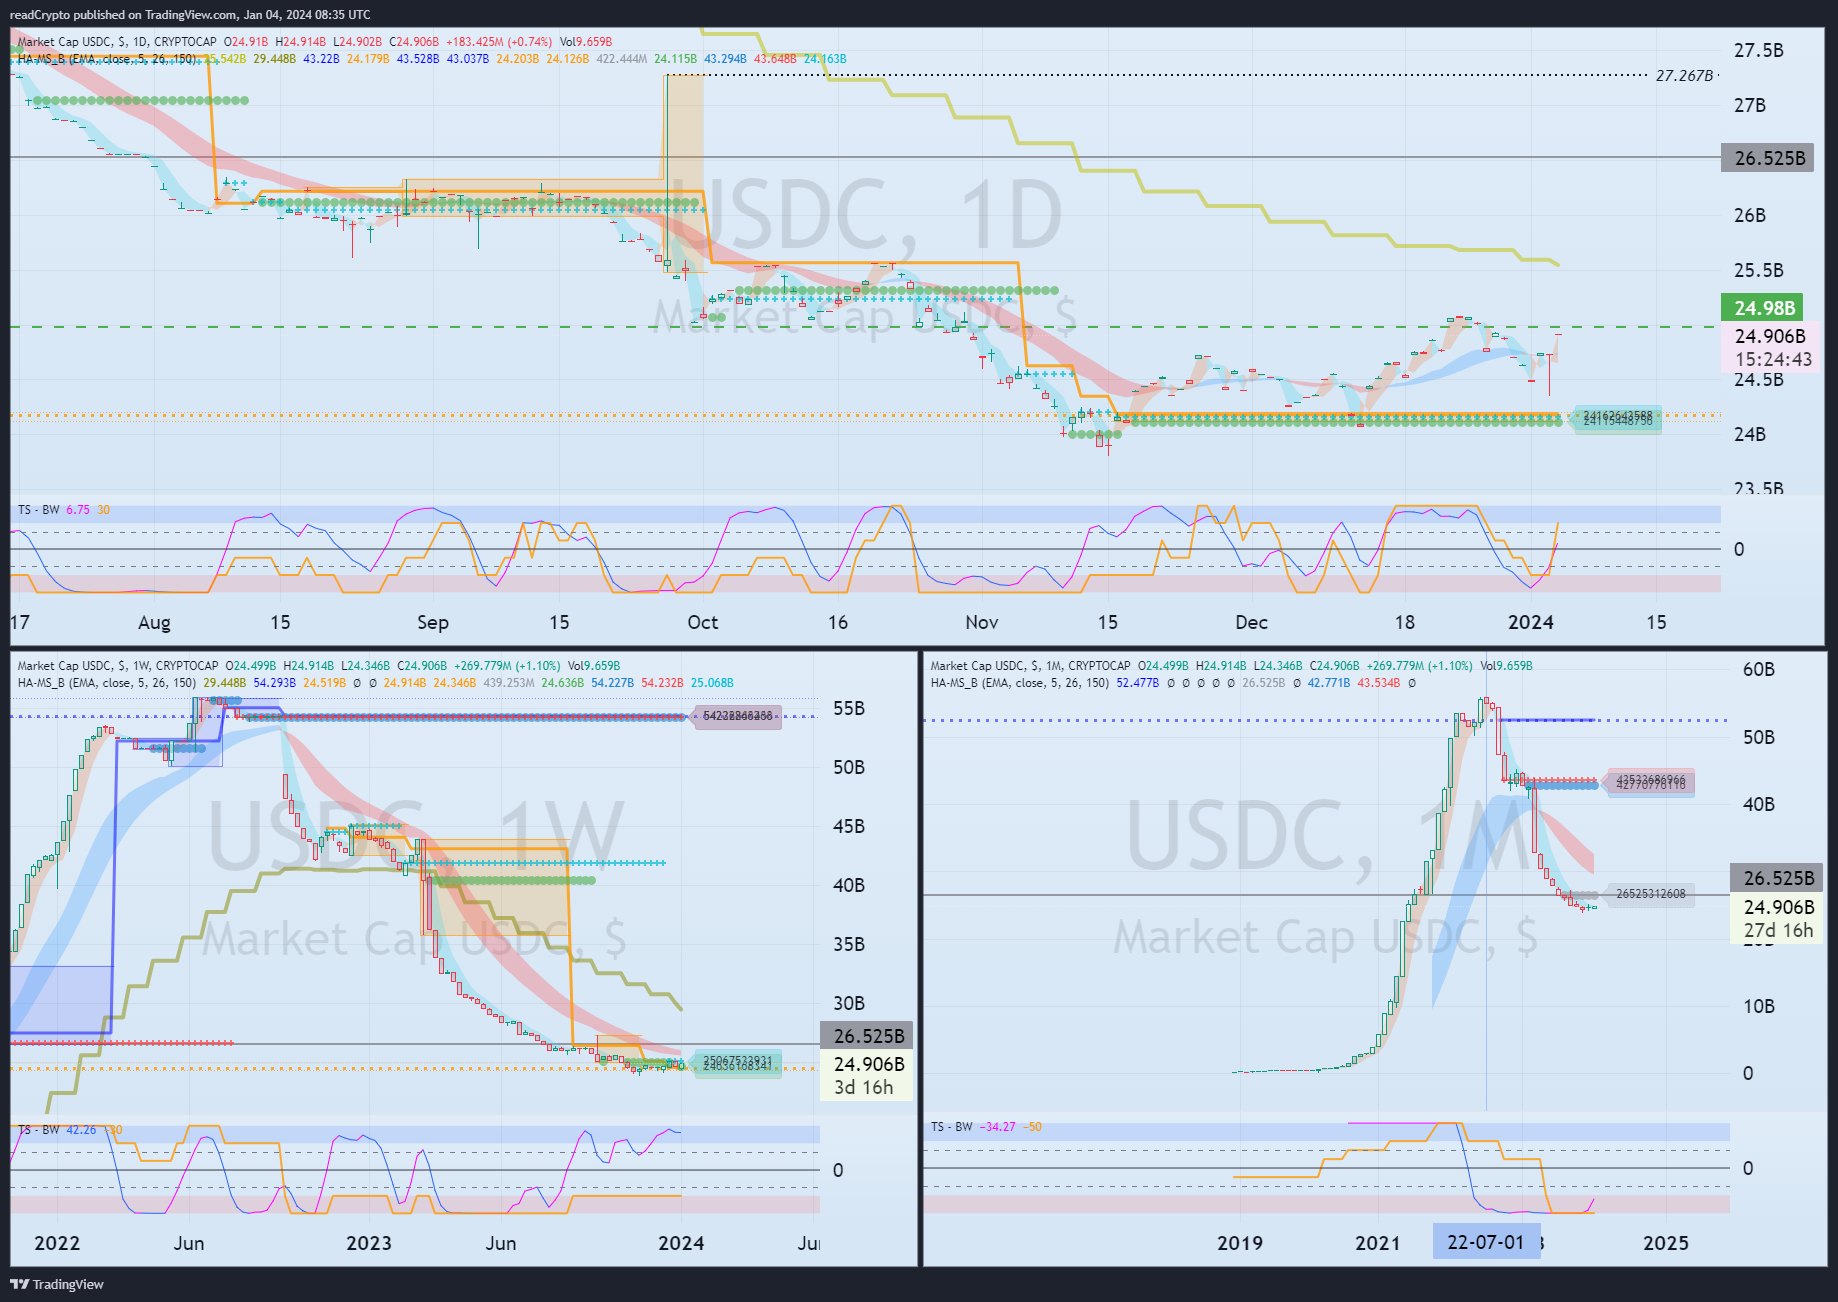
Task: Click the TS - BW -34.27 legend on the monthly chart
Action: click(986, 1127)
